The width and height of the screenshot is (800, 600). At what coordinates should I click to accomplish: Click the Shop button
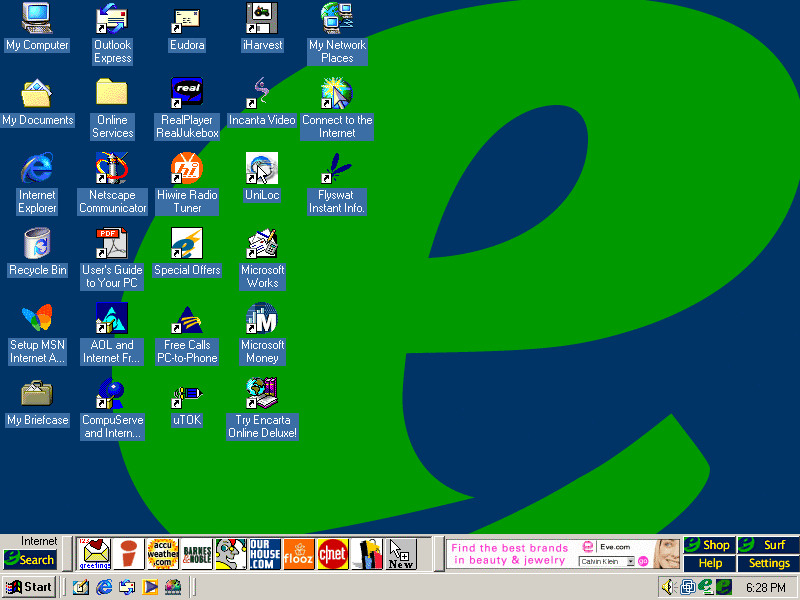pyautogui.click(x=709, y=545)
